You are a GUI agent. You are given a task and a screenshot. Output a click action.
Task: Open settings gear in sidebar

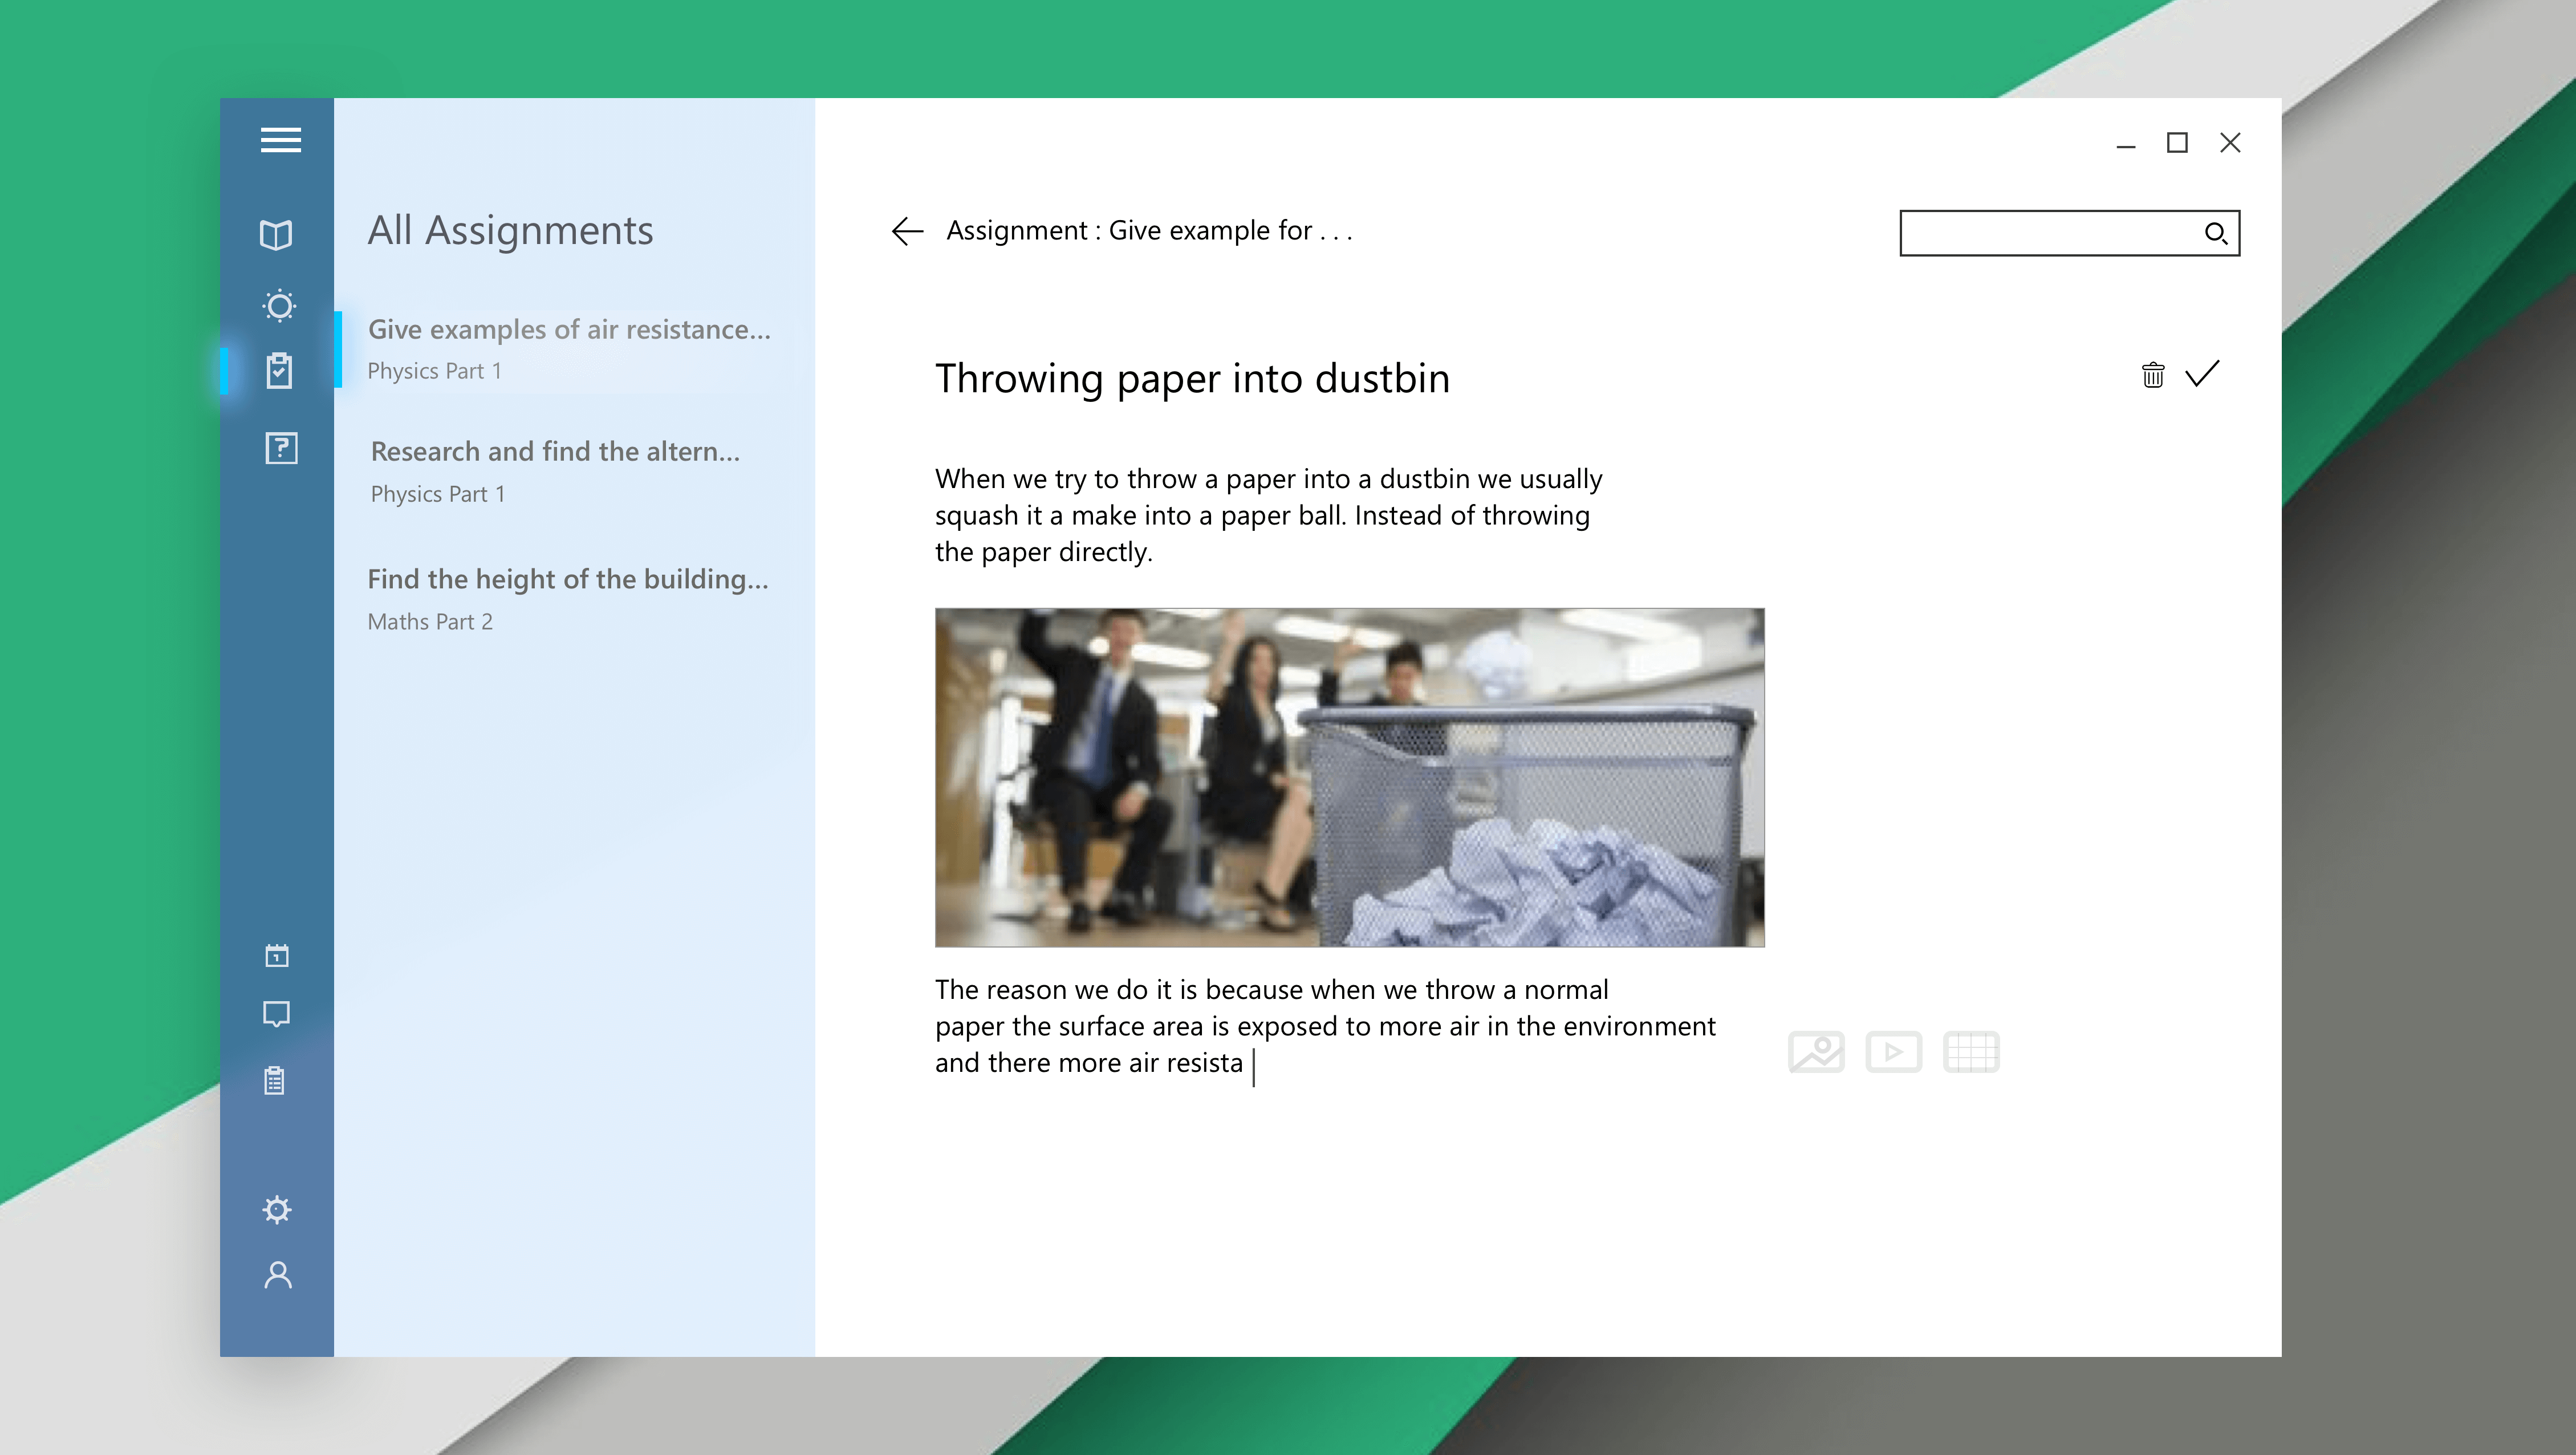tap(277, 1210)
